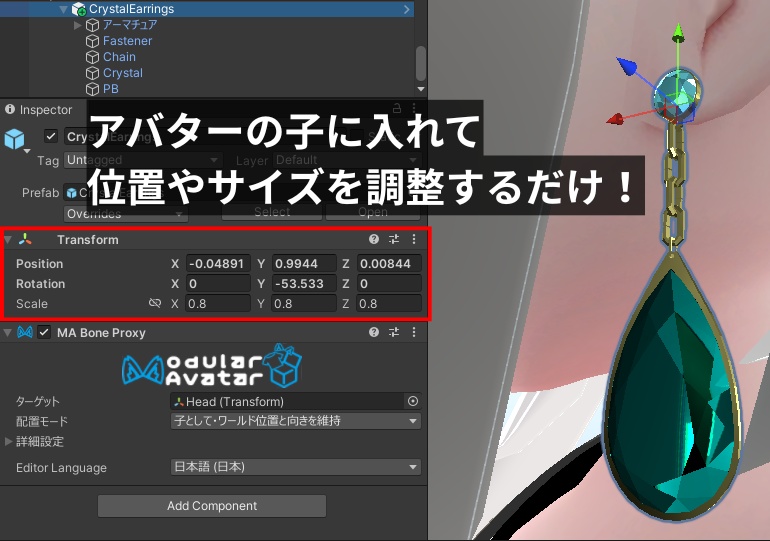Open Transform presets icon

pyautogui.click(x=394, y=239)
